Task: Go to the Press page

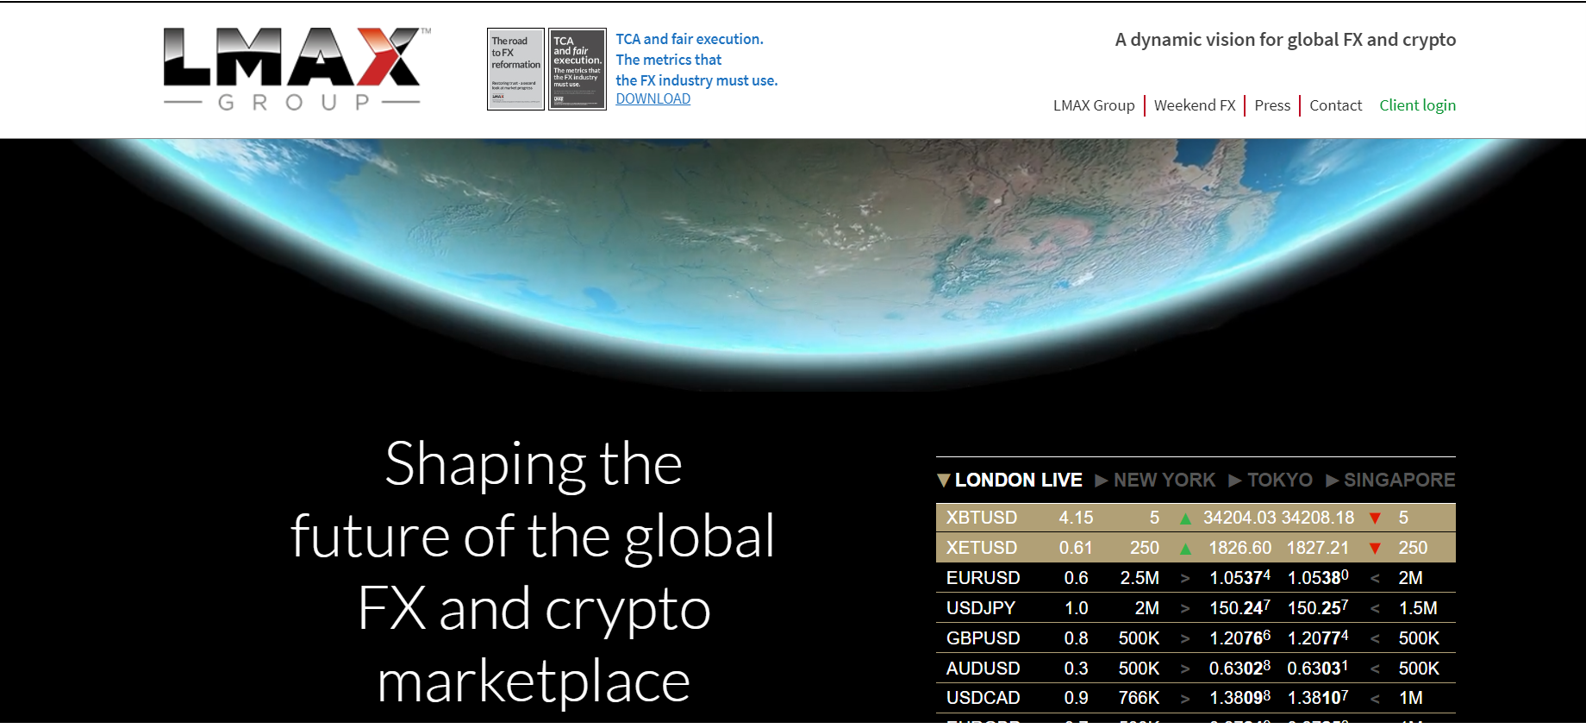Action: 1272,105
